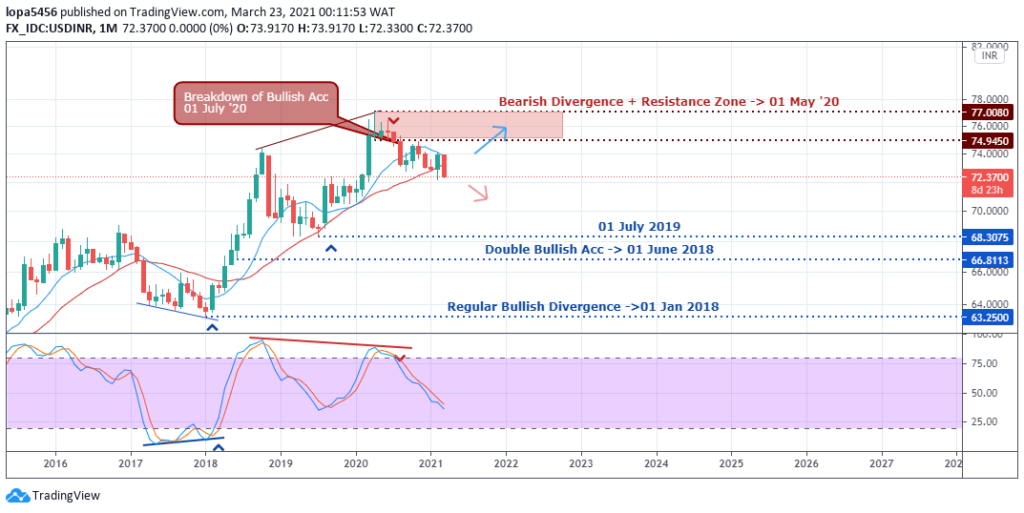This screenshot has width=1024, height=513.
Task: Click the red down-chevron in the resistance zone
Action: click(392, 121)
